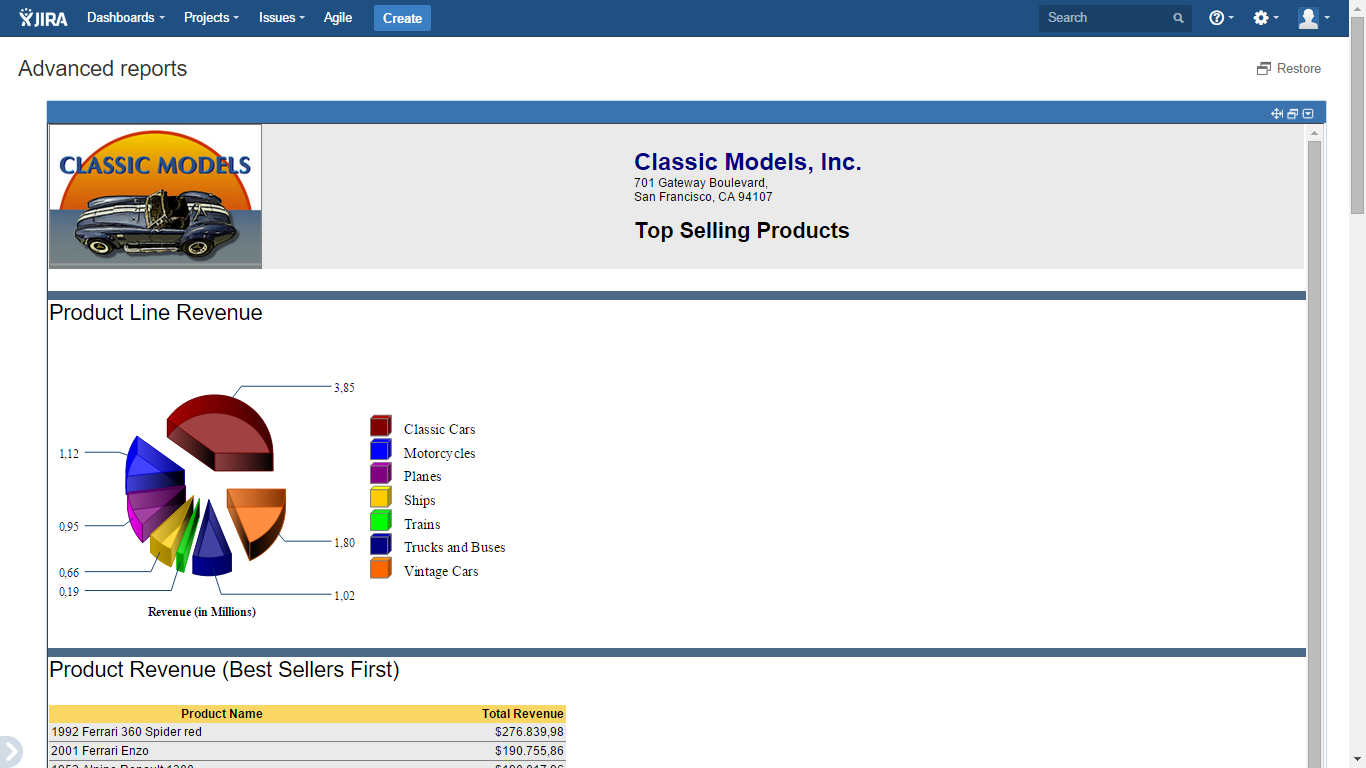Screen dimensions: 1366x768
Task: Open the Agile menu
Action: pos(338,18)
